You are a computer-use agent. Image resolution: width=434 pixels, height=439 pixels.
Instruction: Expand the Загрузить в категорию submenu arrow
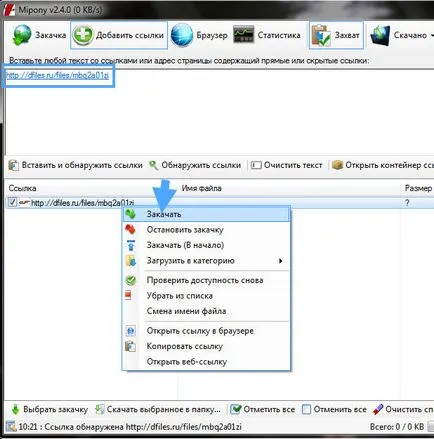[x=281, y=261]
